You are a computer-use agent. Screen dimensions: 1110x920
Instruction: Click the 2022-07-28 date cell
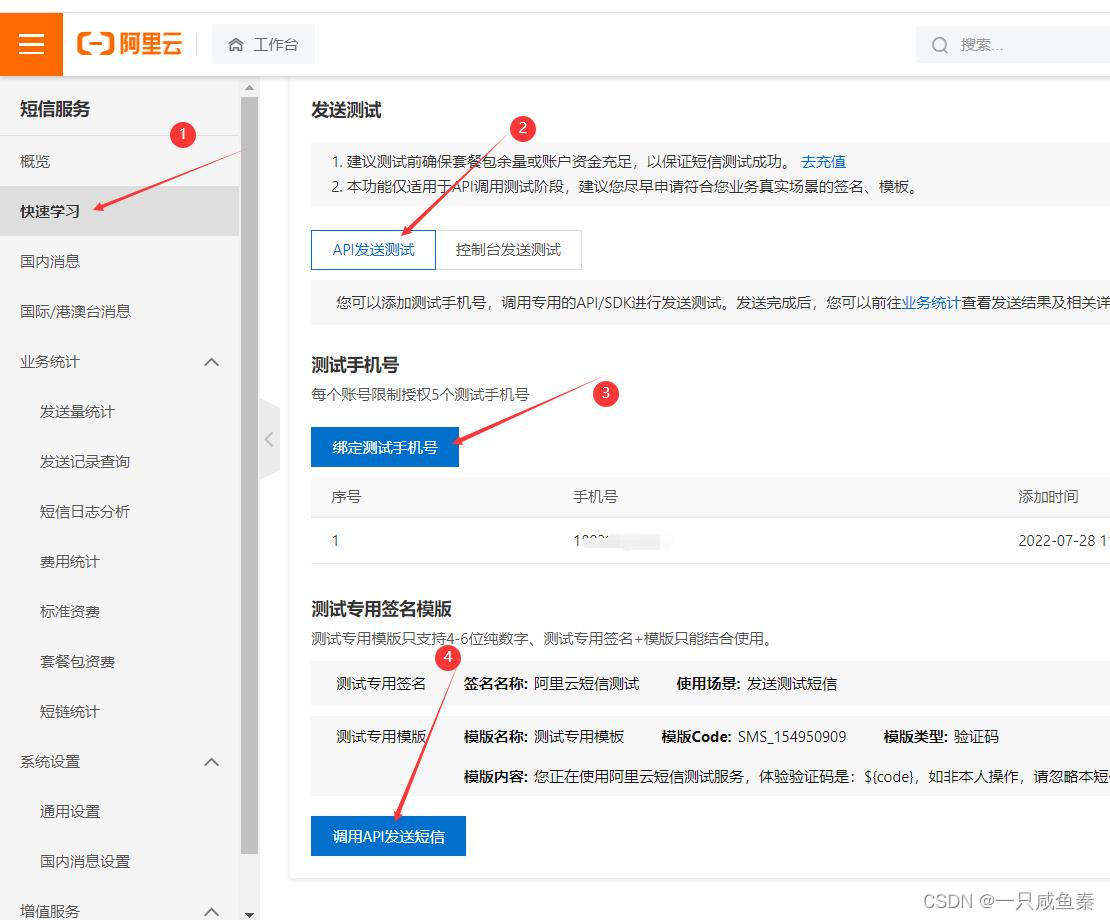[1063, 541]
